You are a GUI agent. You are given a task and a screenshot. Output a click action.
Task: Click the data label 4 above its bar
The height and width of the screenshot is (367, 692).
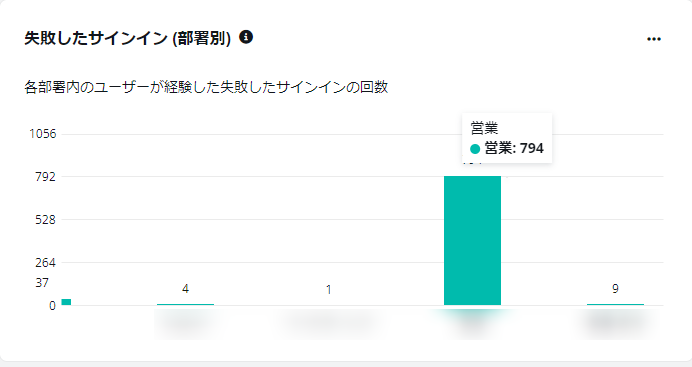point(185,289)
